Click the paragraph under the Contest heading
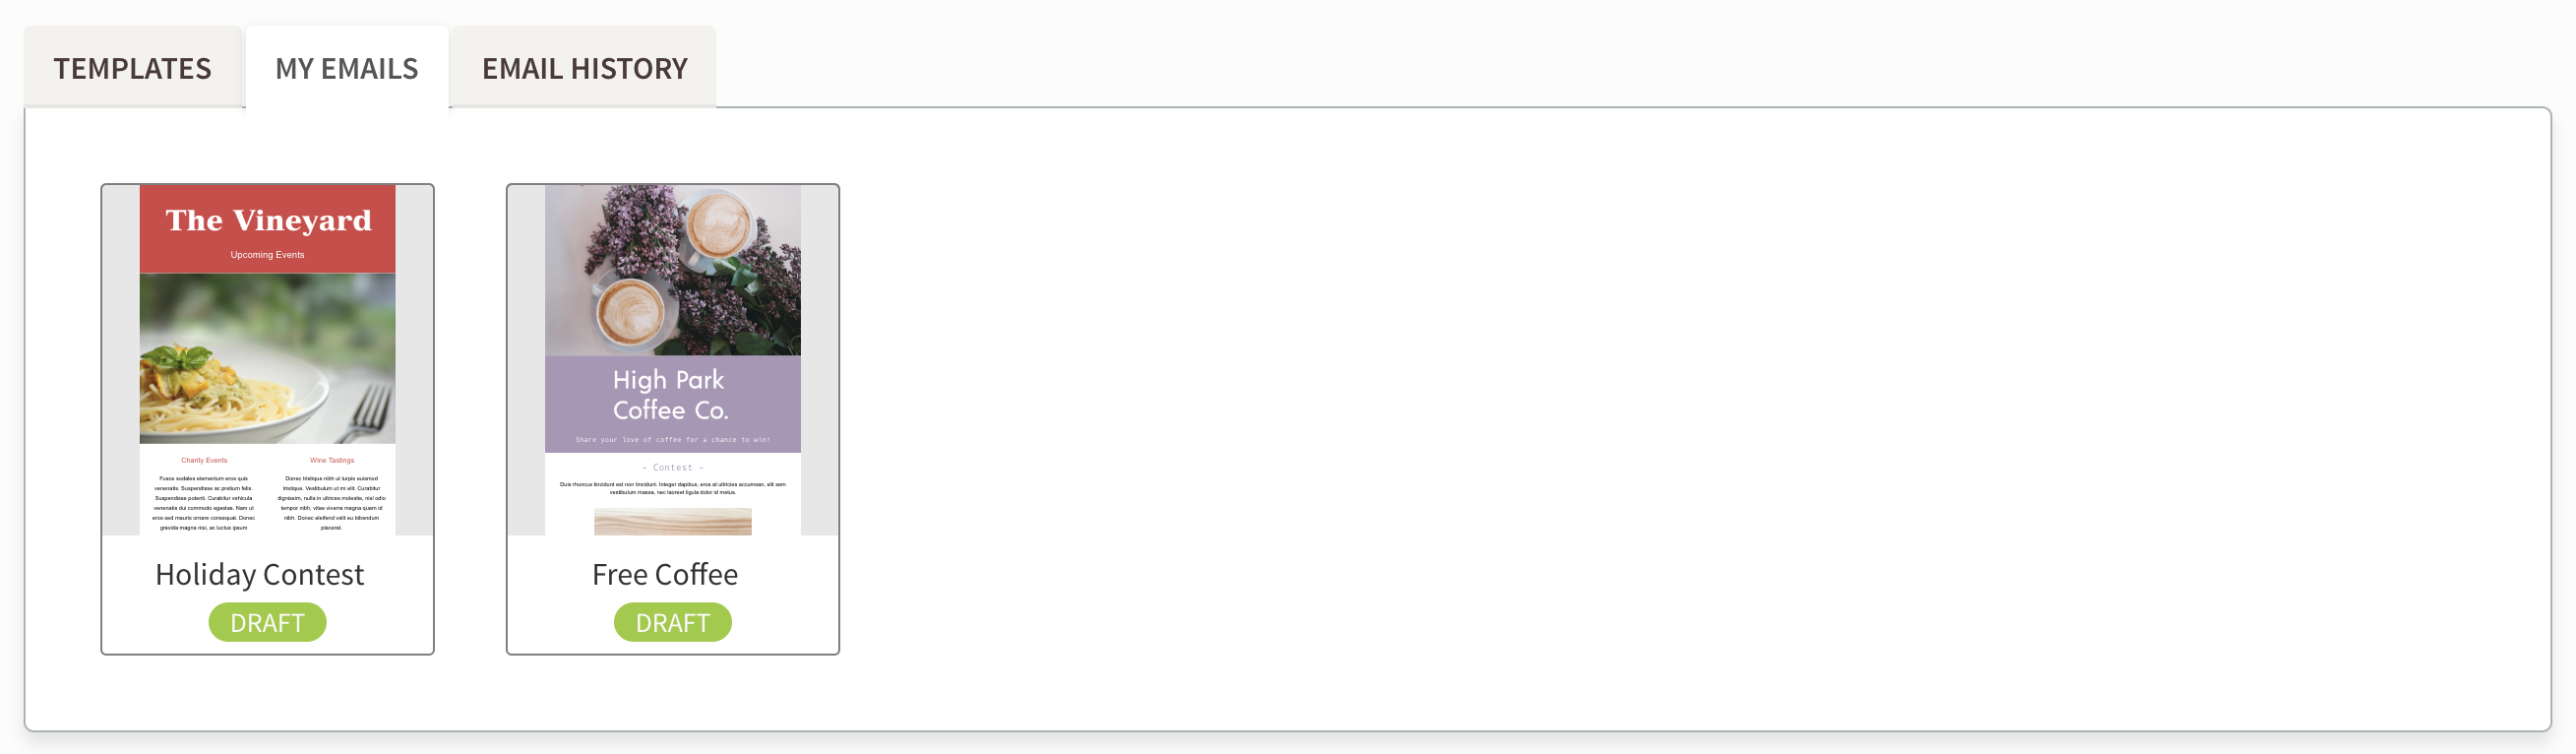 coord(672,488)
